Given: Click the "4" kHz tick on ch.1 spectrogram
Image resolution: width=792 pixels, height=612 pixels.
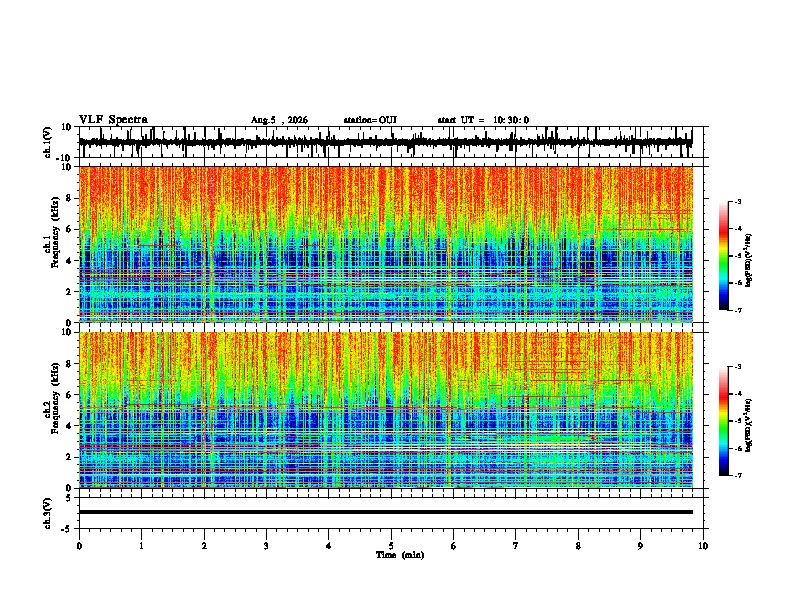Looking at the screenshot, I should tap(70, 261).
